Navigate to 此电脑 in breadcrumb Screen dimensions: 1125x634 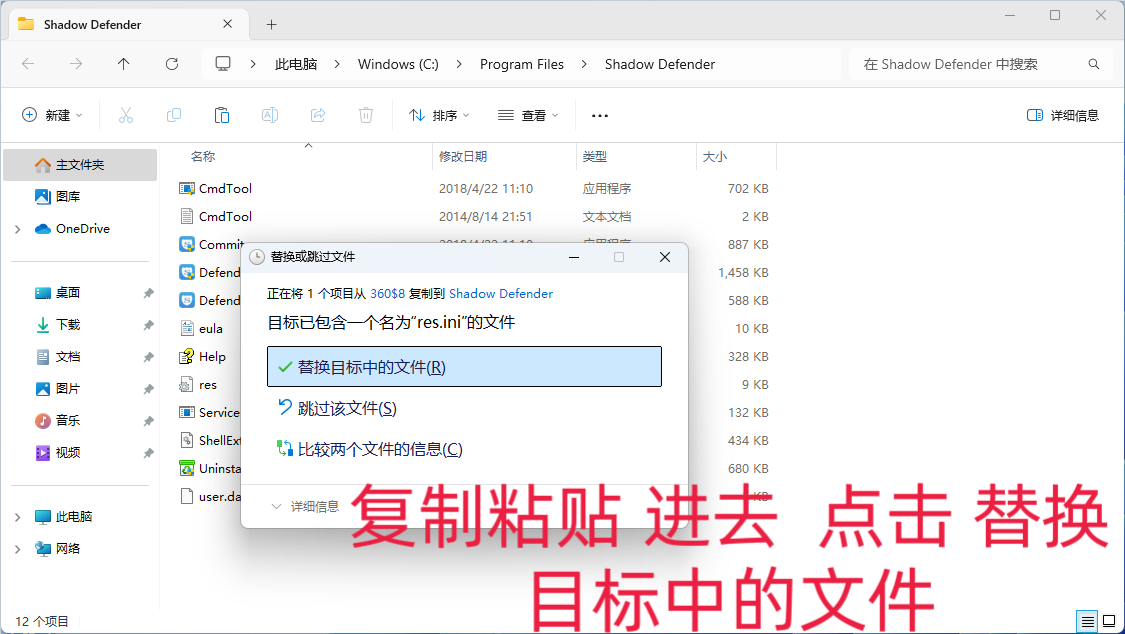(296, 64)
